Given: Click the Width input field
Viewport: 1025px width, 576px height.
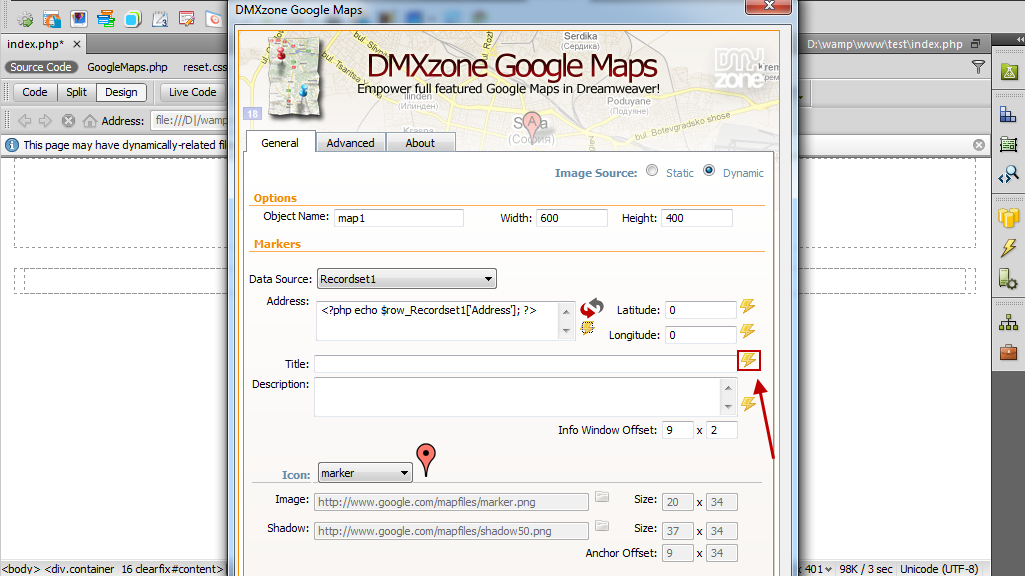Looking at the screenshot, I should [x=572, y=218].
